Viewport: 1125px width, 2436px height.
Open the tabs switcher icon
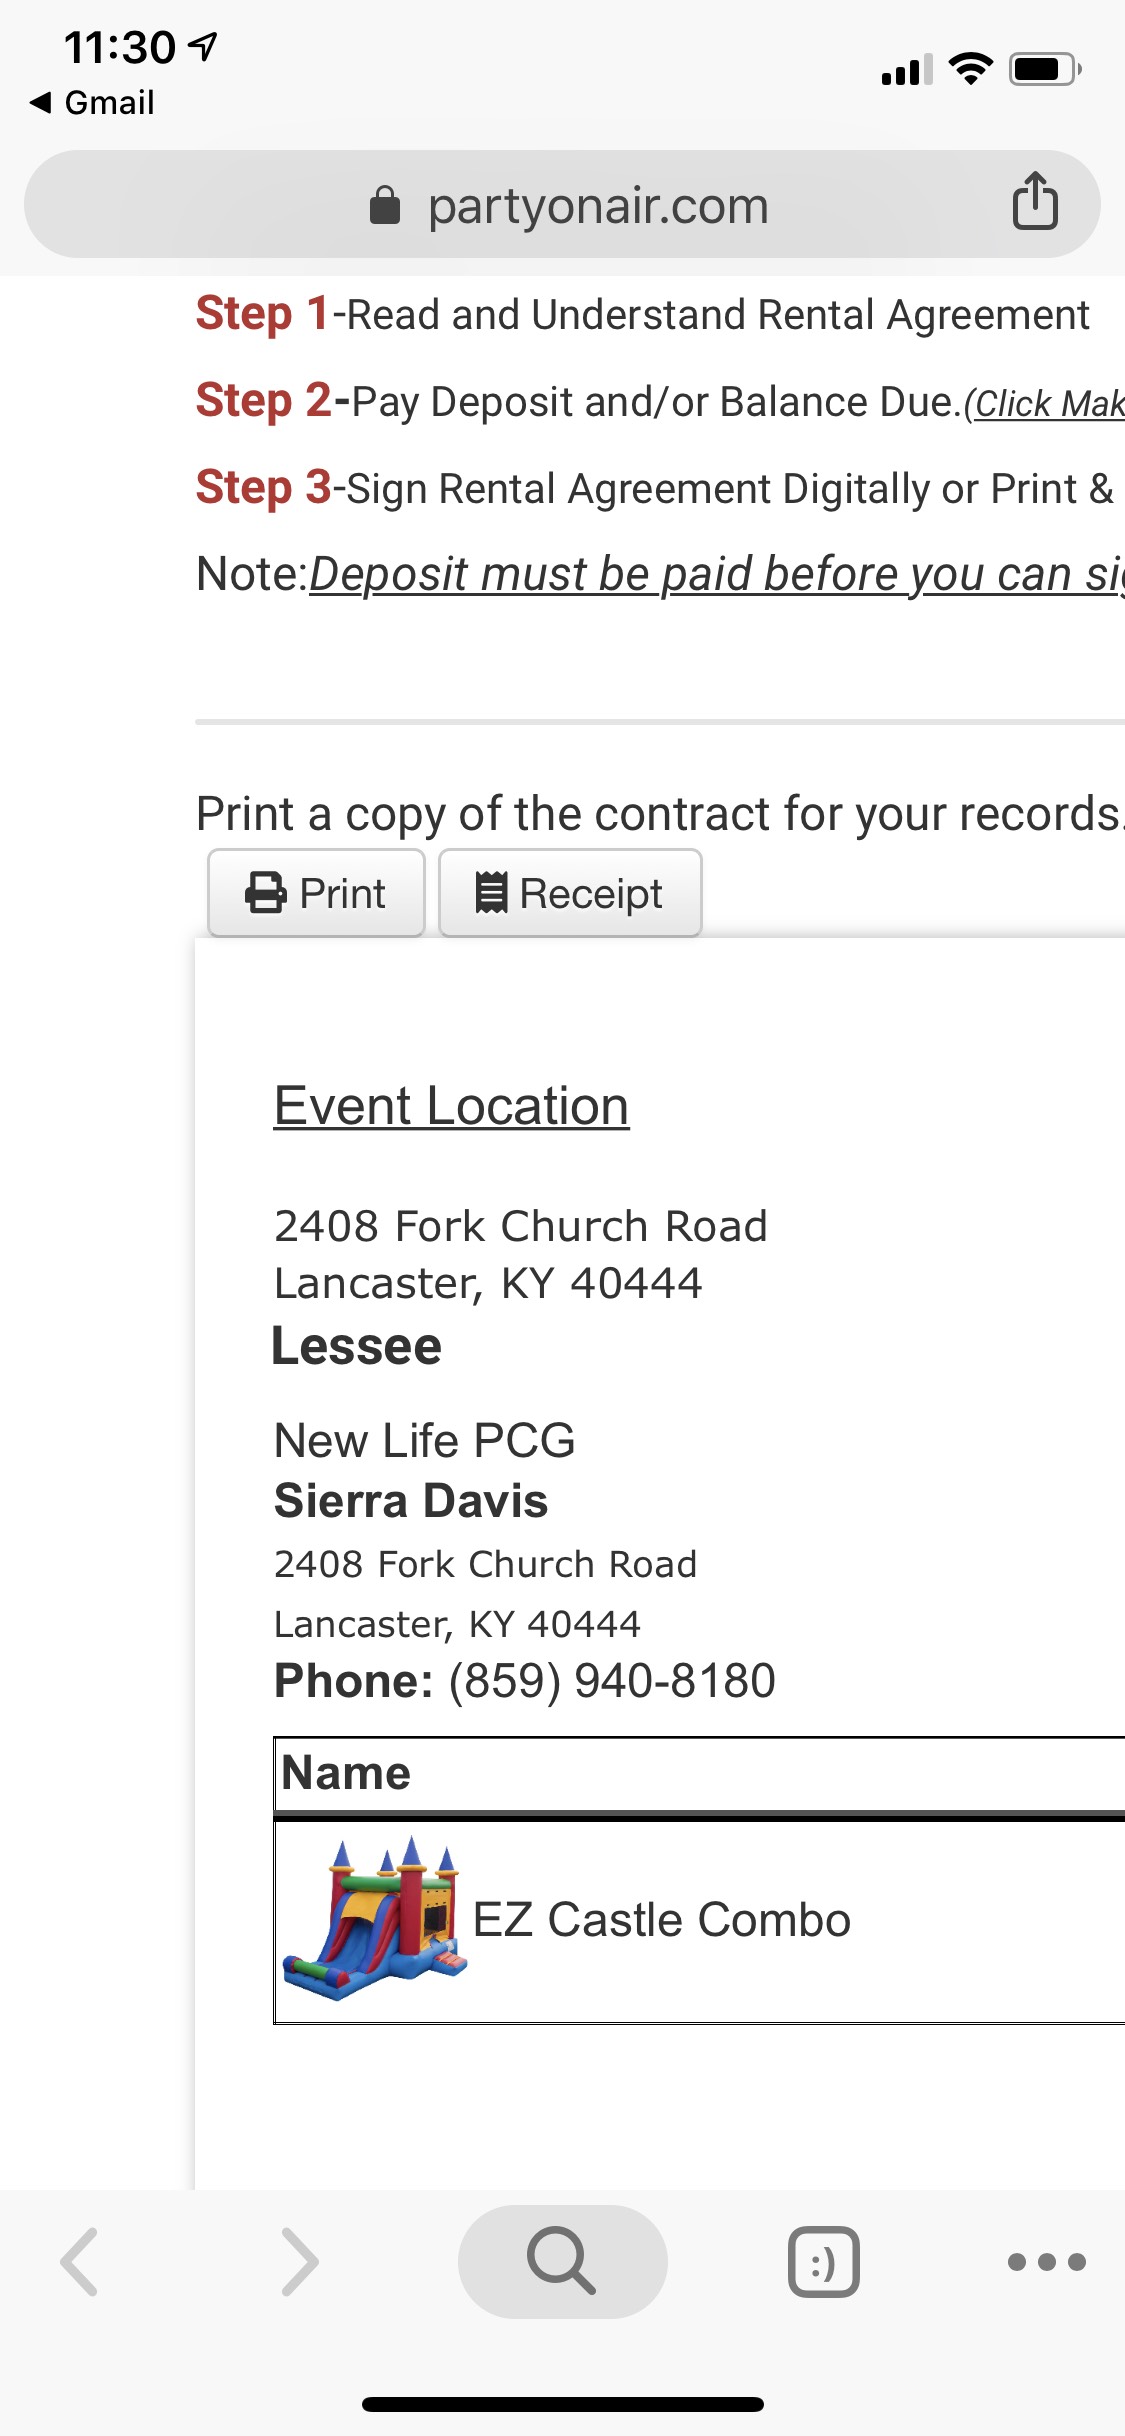click(823, 2261)
